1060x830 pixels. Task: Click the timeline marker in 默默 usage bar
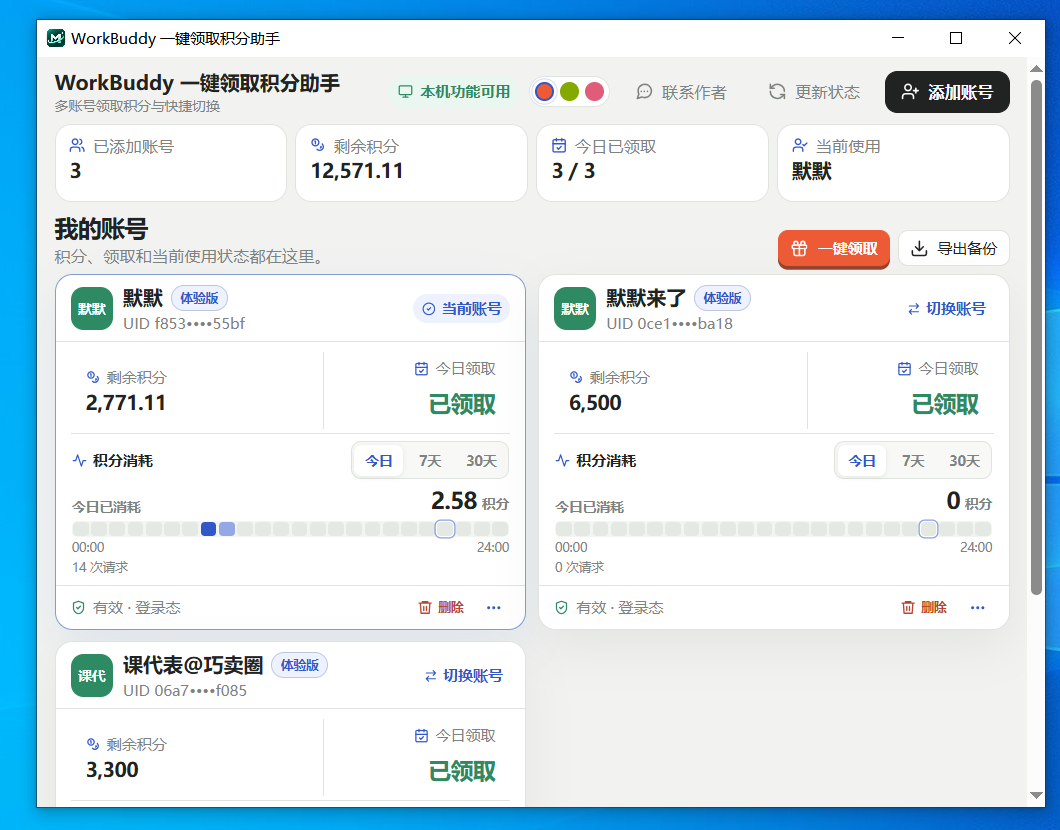point(445,529)
